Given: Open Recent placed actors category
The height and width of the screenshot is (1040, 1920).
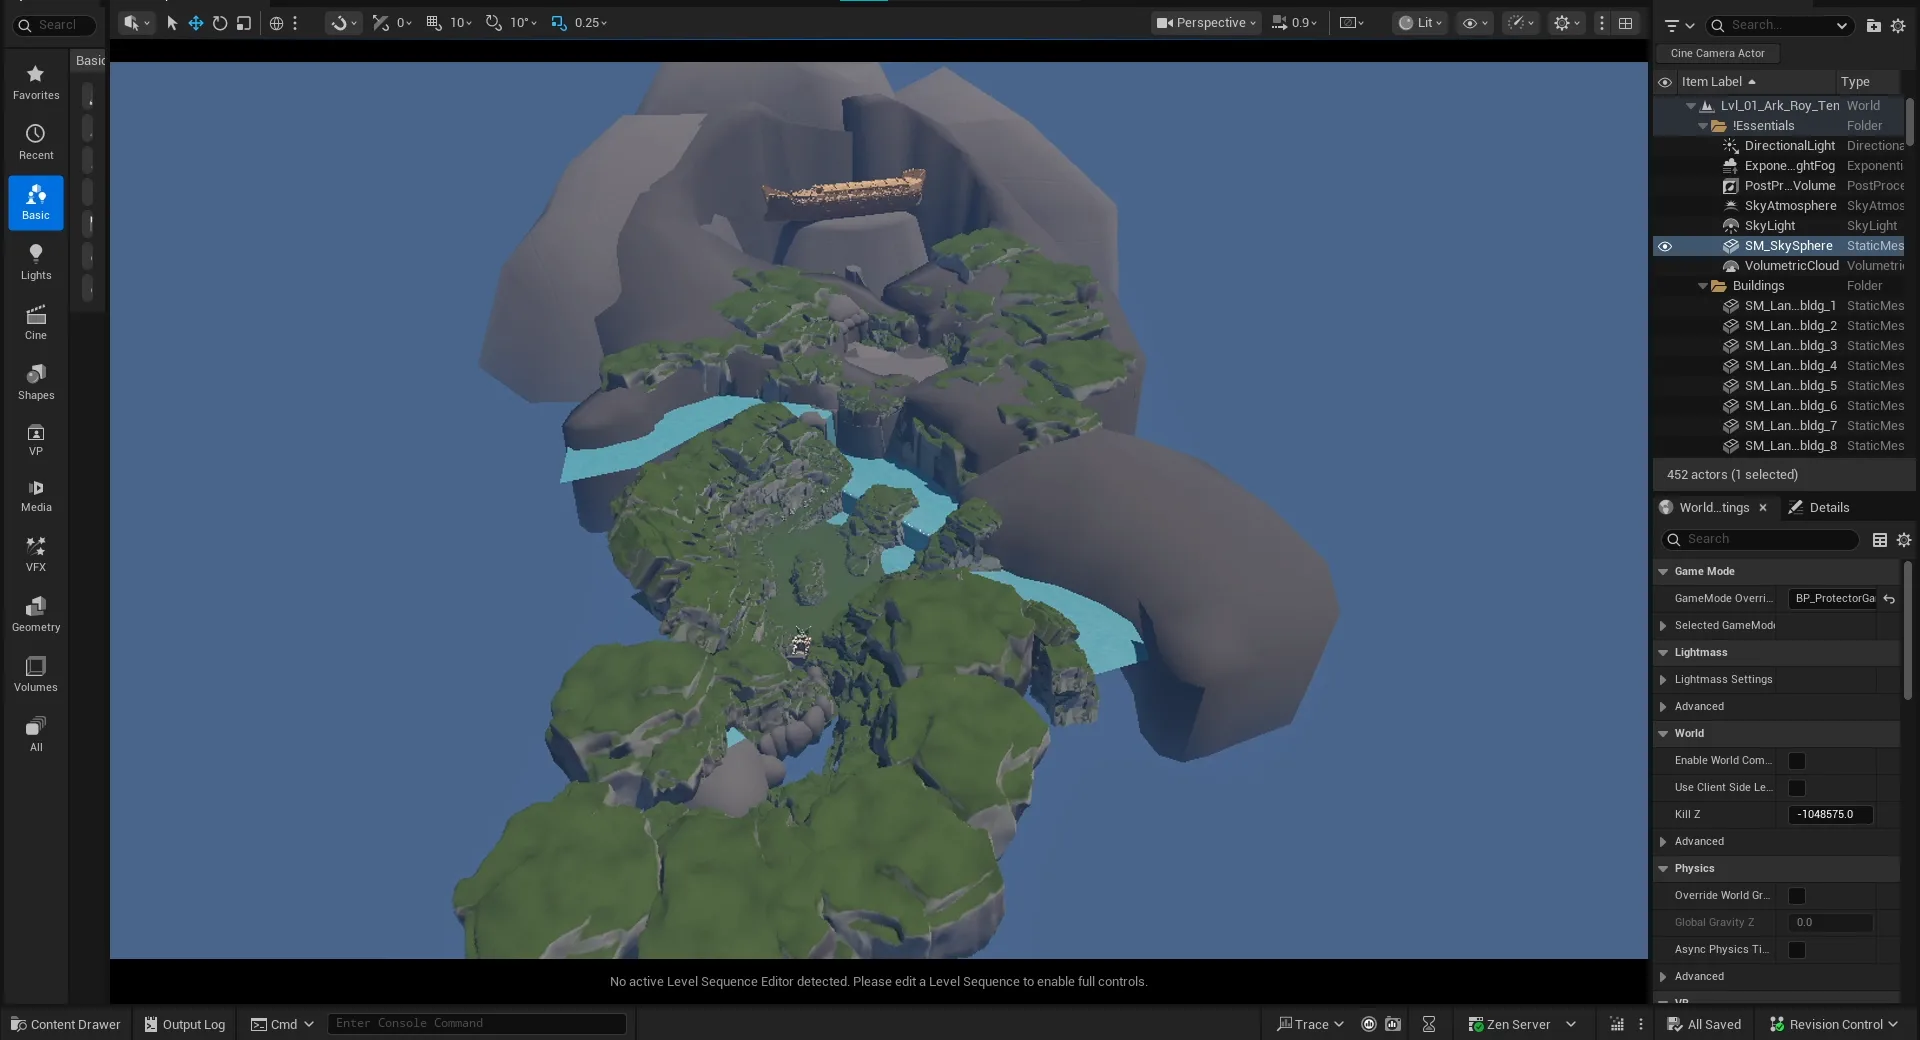Looking at the screenshot, I should pos(36,143).
